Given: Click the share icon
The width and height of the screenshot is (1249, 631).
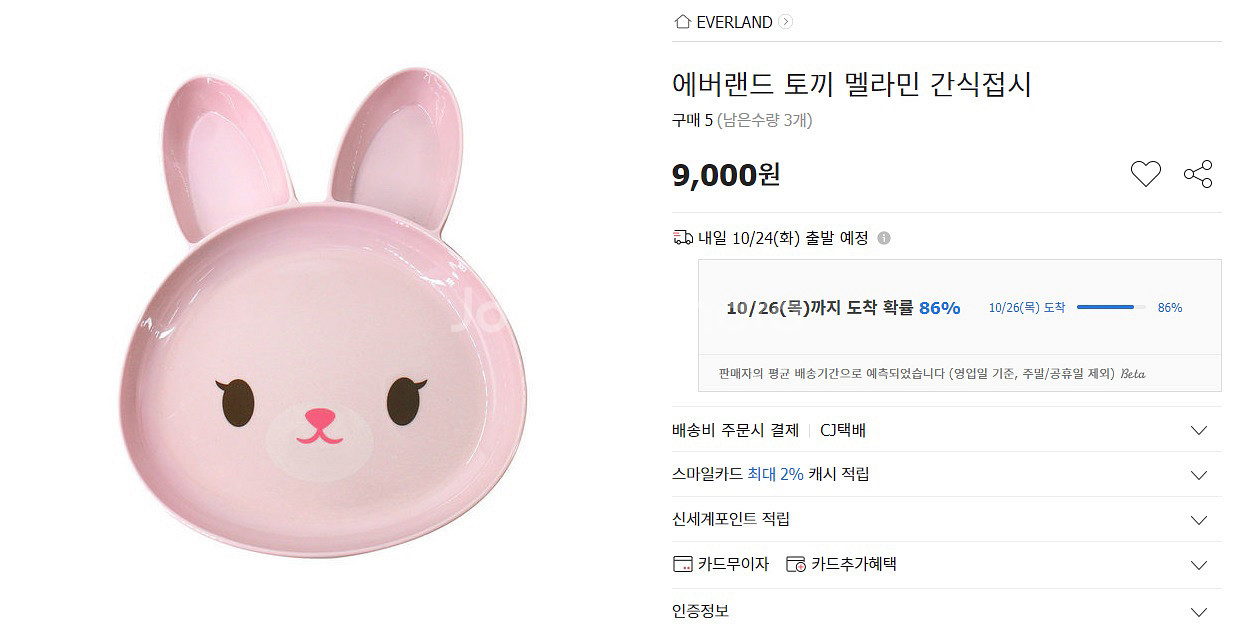Looking at the screenshot, I should 1198,174.
